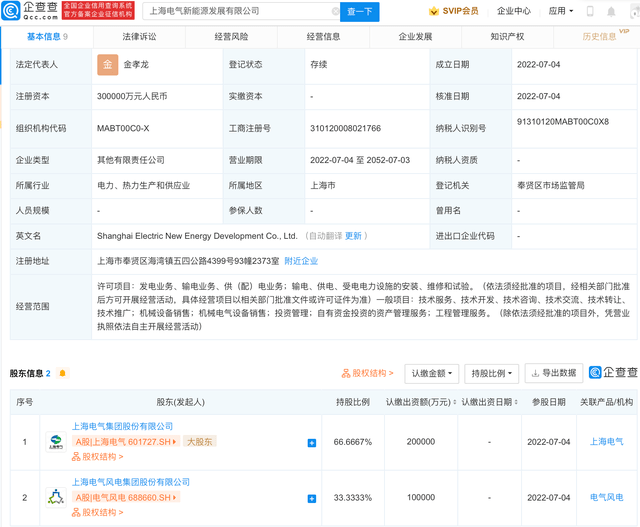Click taxpayer ID 91310120MABT00C0X8

coord(563,122)
